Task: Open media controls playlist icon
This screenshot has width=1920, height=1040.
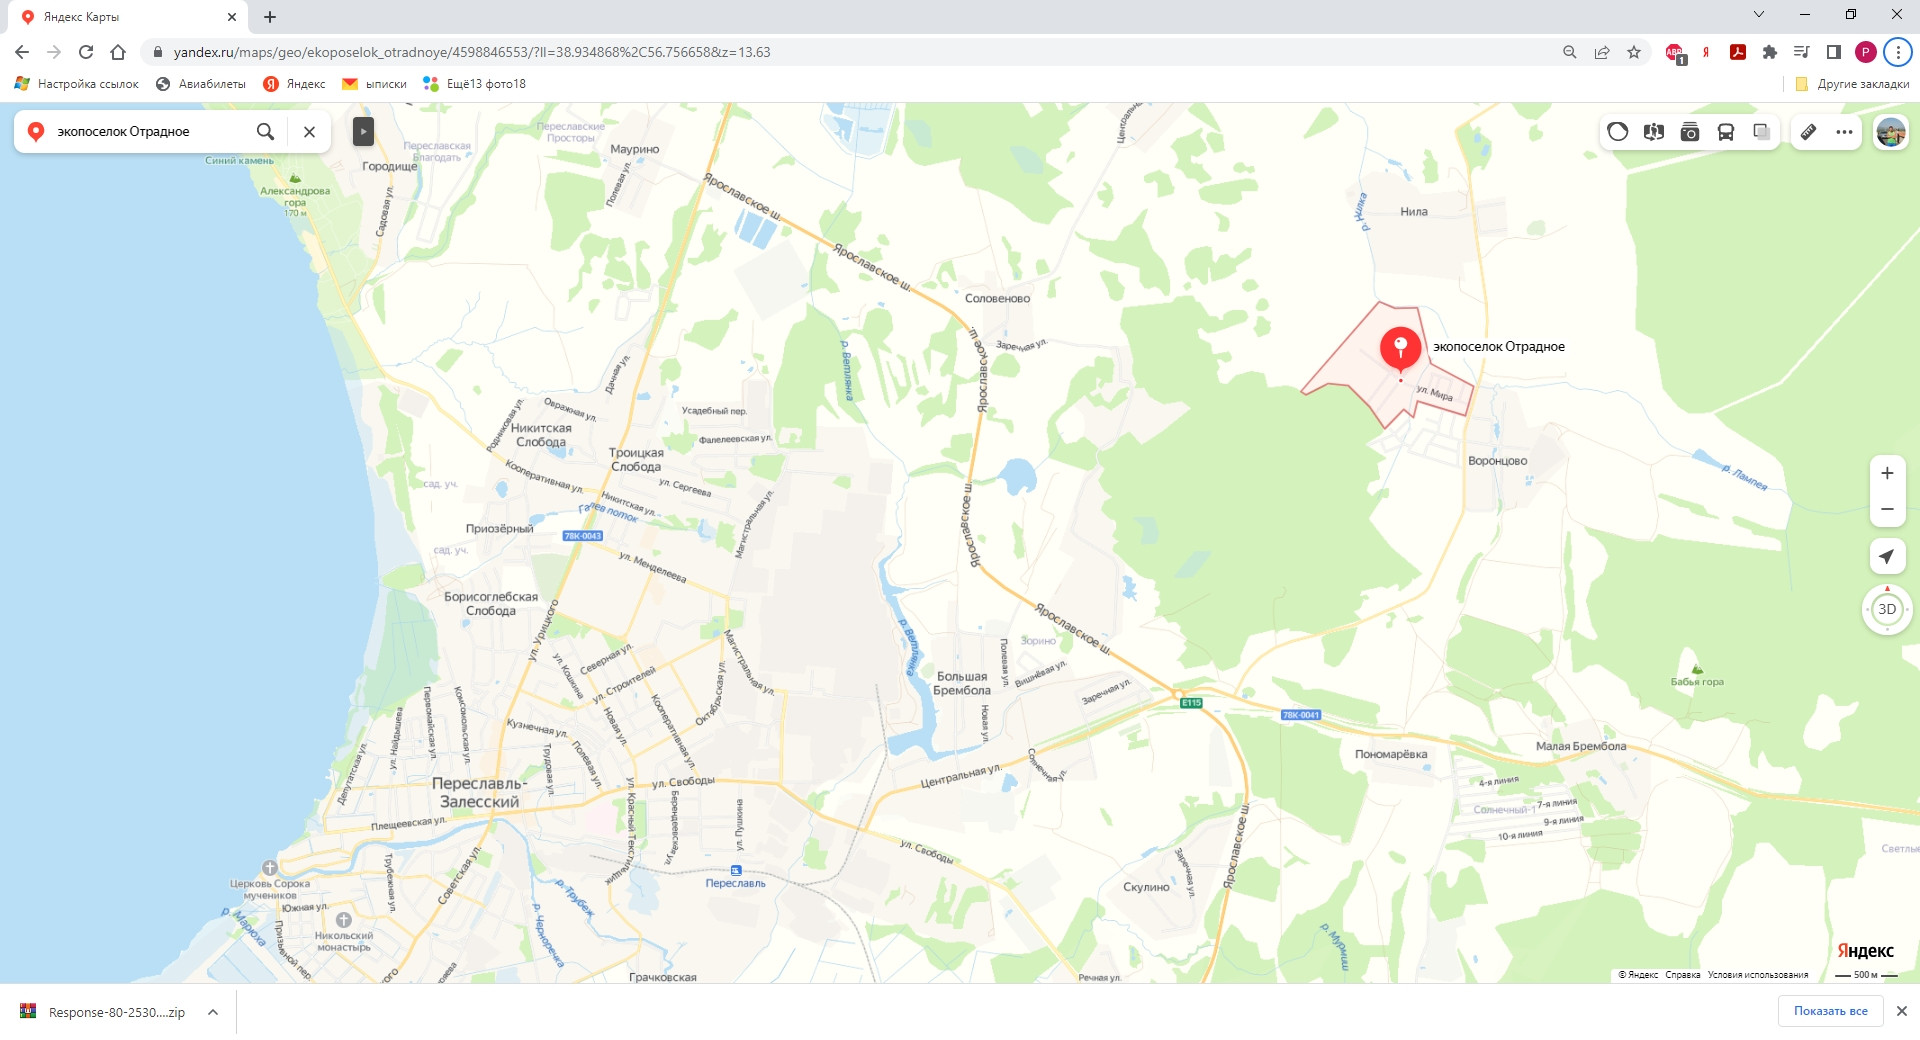Action: point(1802,52)
